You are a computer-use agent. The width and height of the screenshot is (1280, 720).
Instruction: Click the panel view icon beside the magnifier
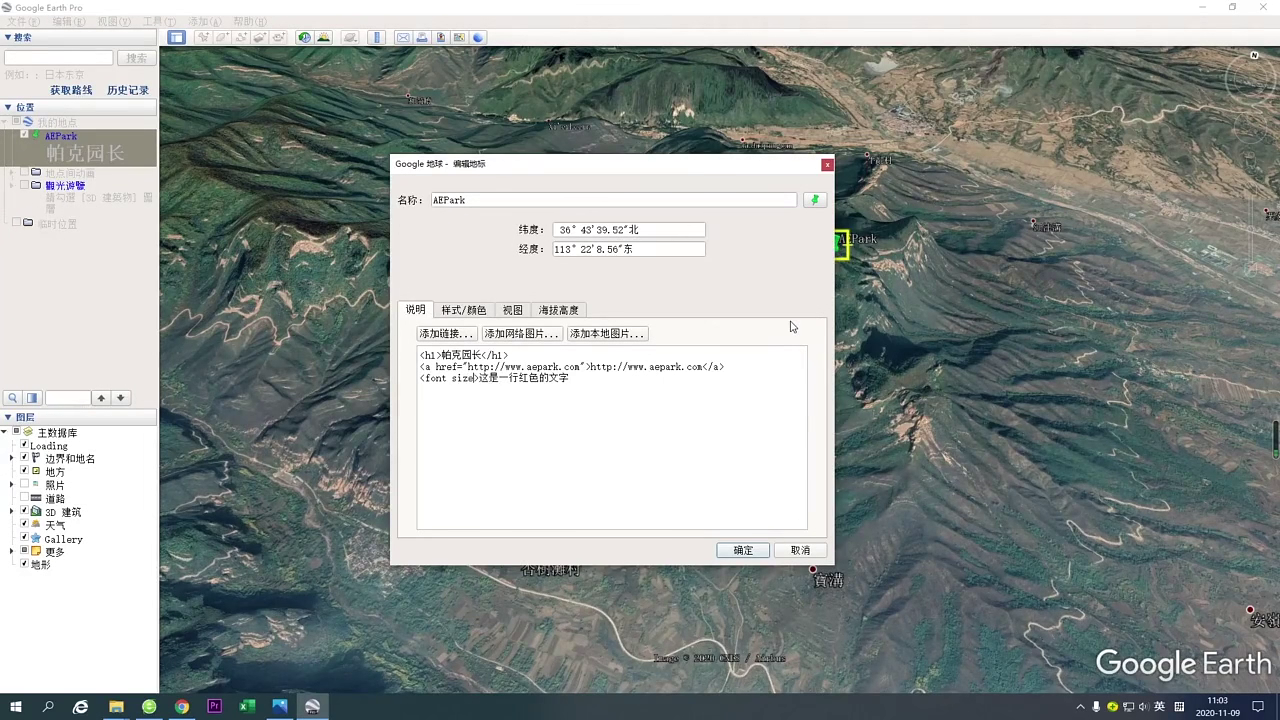pyautogui.click(x=32, y=398)
